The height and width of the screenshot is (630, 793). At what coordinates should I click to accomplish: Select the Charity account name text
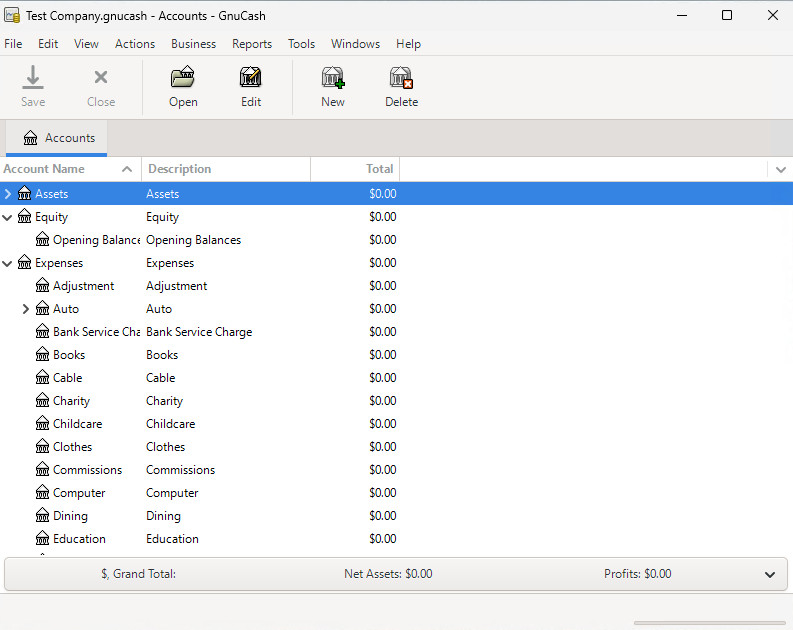coord(71,401)
